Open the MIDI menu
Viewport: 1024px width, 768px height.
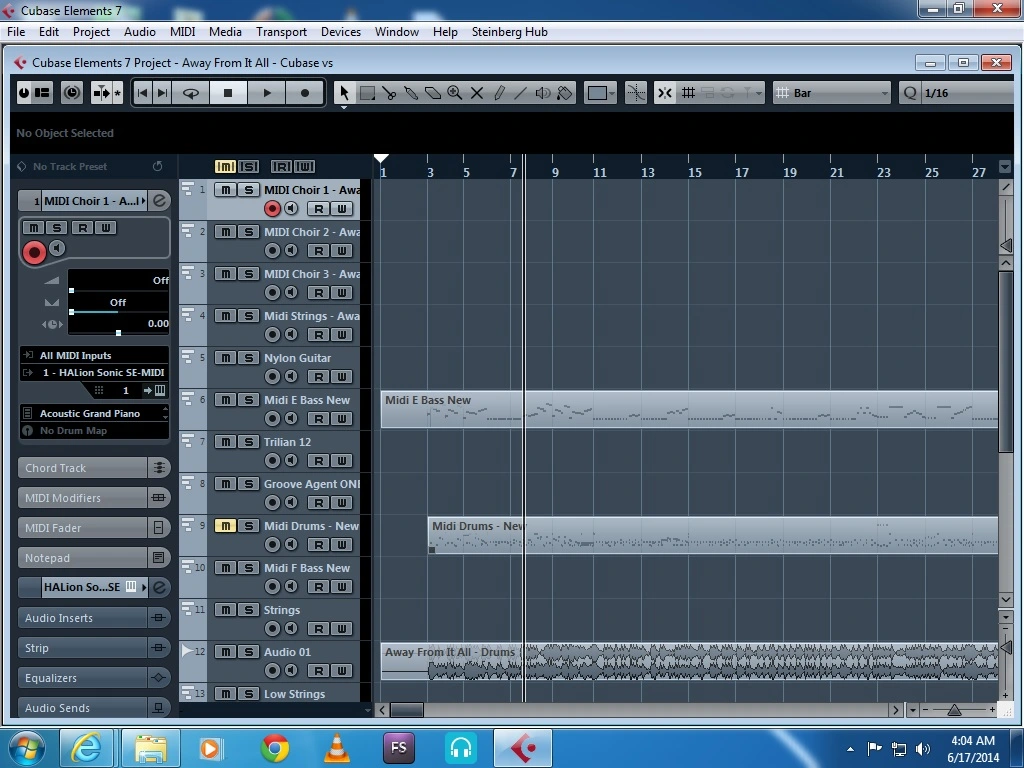(182, 31)
